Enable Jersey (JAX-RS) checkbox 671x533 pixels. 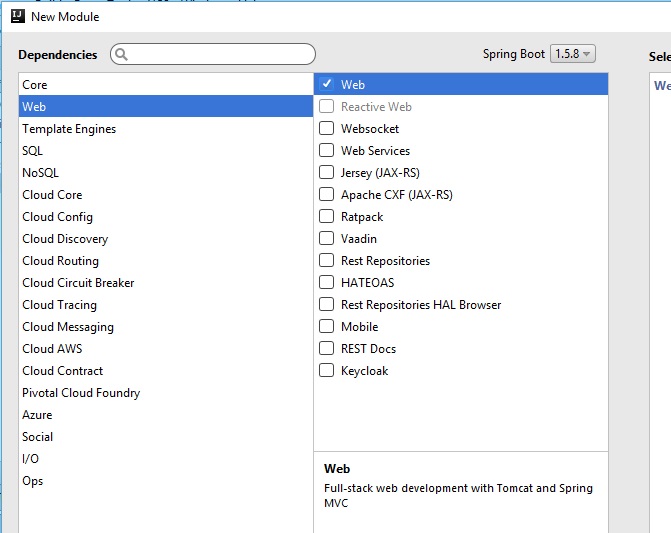[327, 172]
